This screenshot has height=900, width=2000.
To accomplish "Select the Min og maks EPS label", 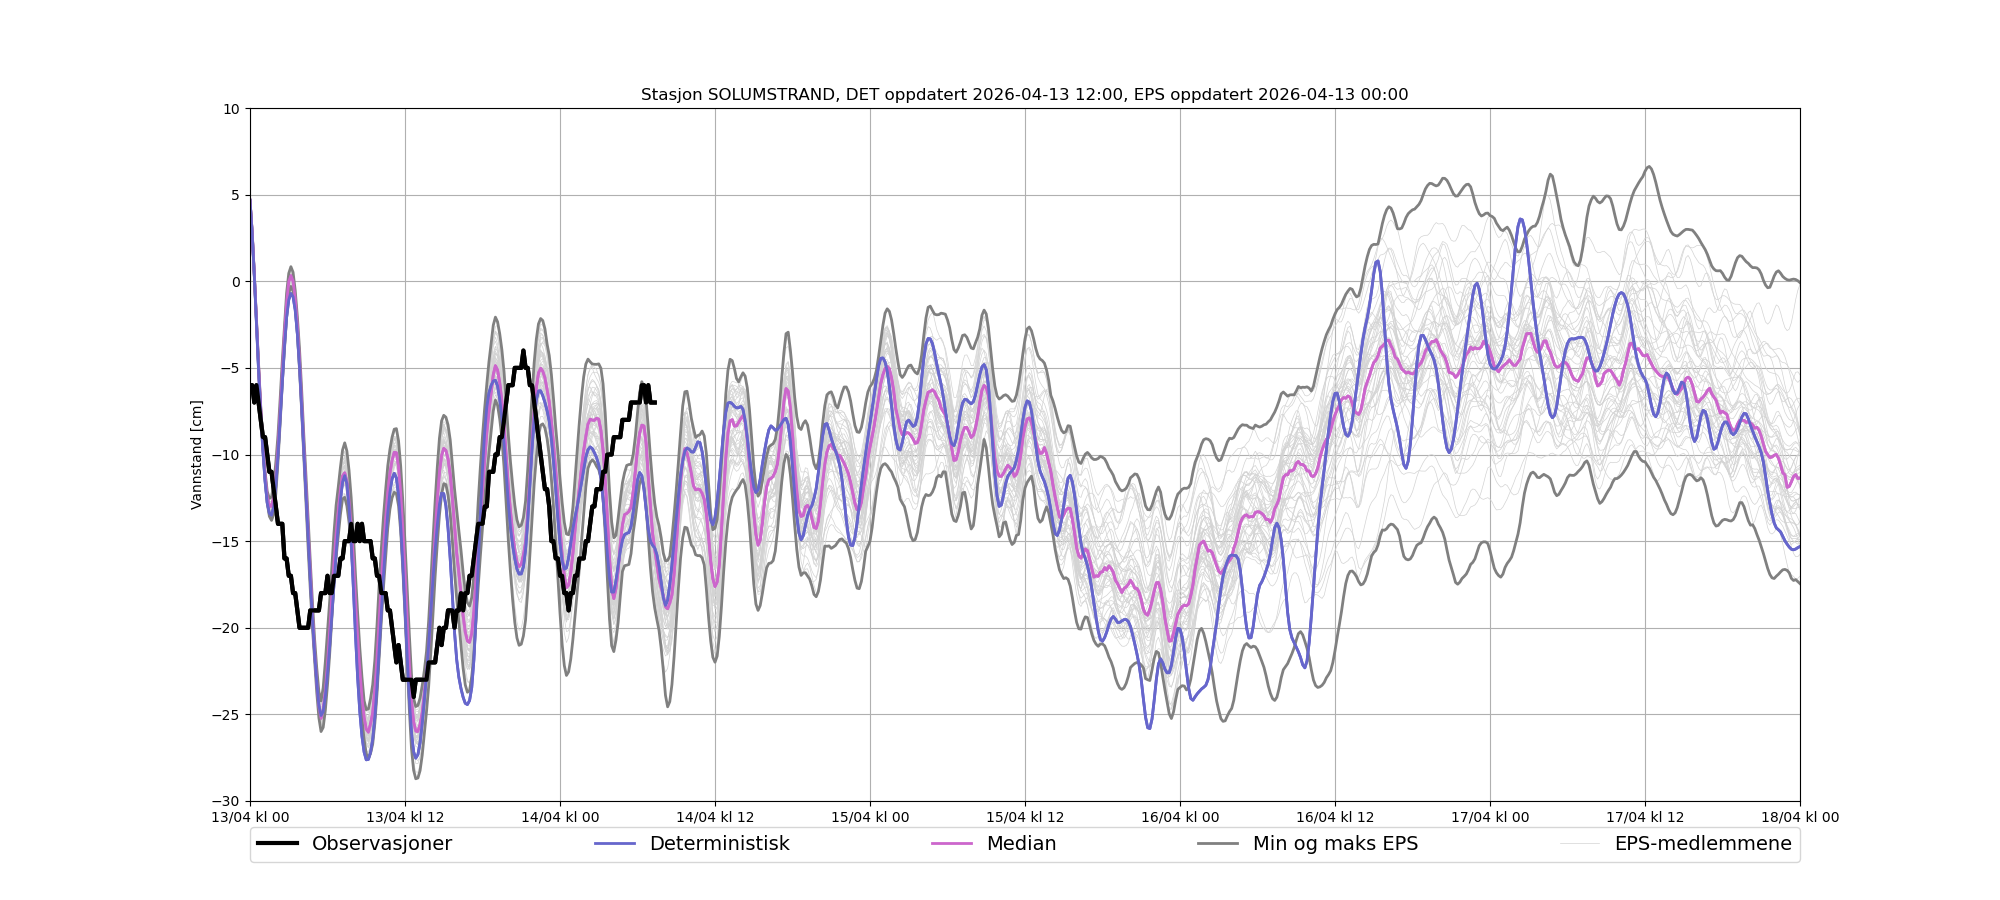I will pyautogui.click(x=1335, y=844).
